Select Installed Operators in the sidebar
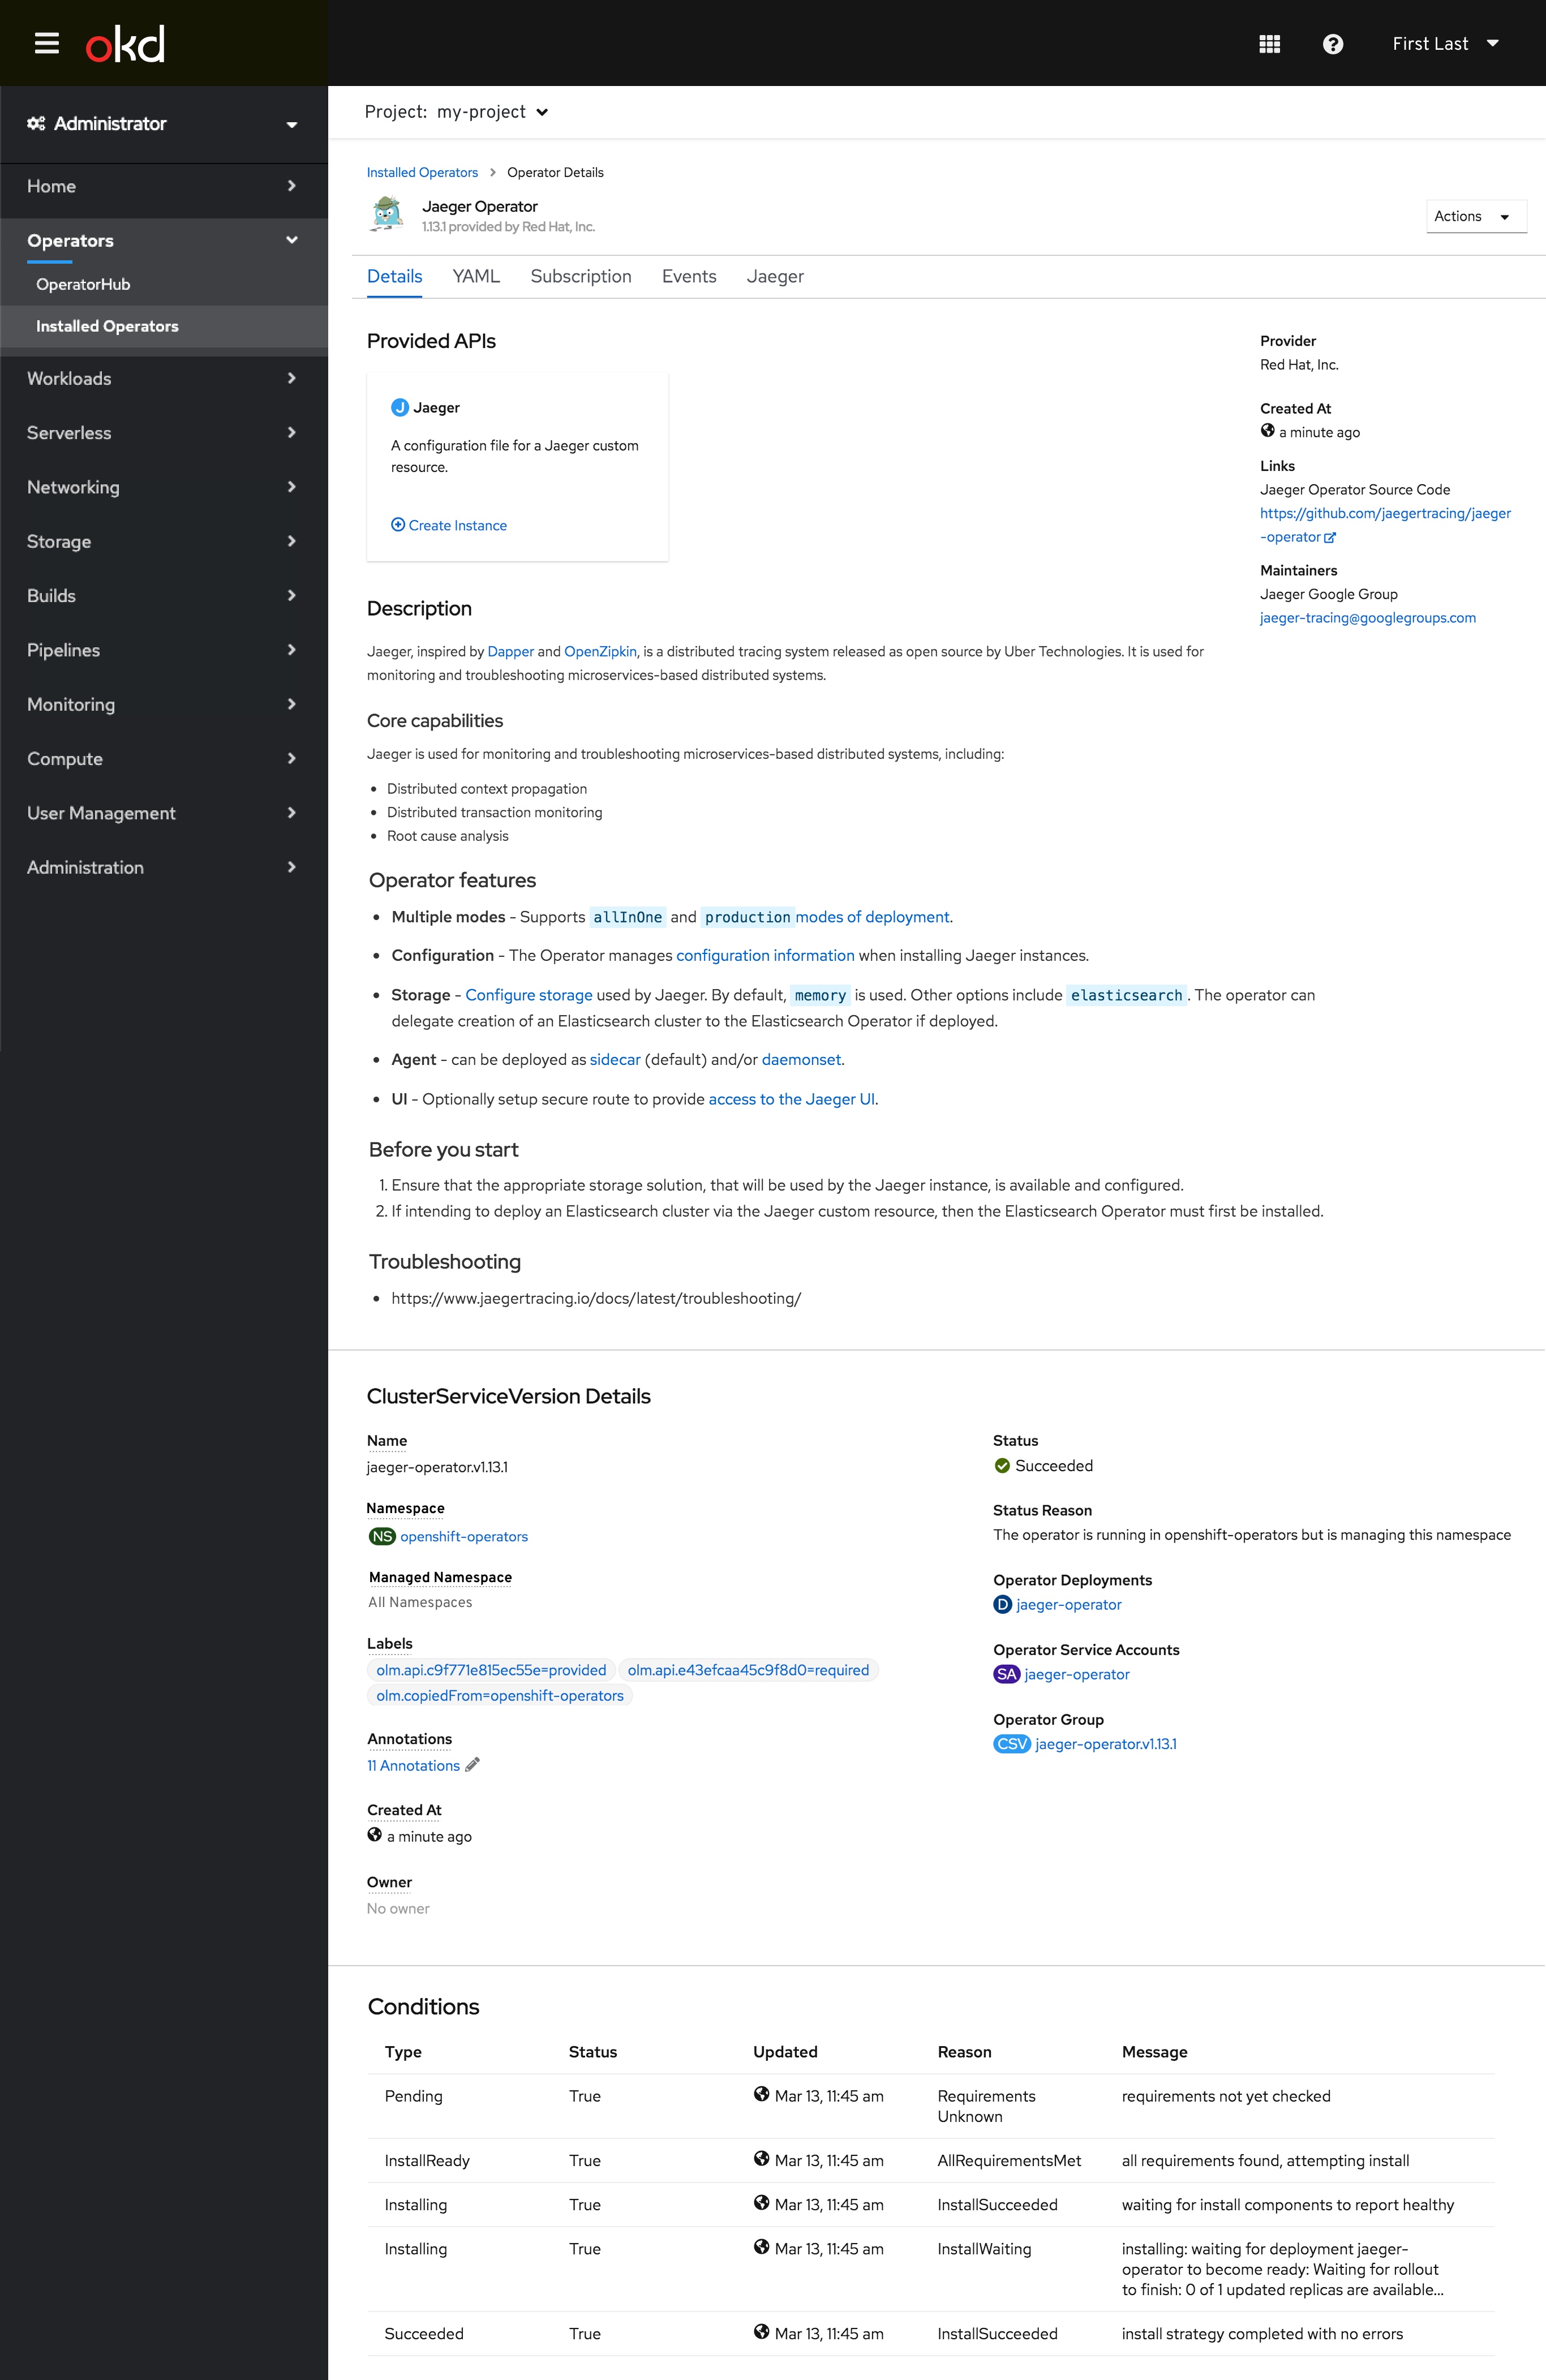1546x2380 pixels. click(x=164, y=326)
